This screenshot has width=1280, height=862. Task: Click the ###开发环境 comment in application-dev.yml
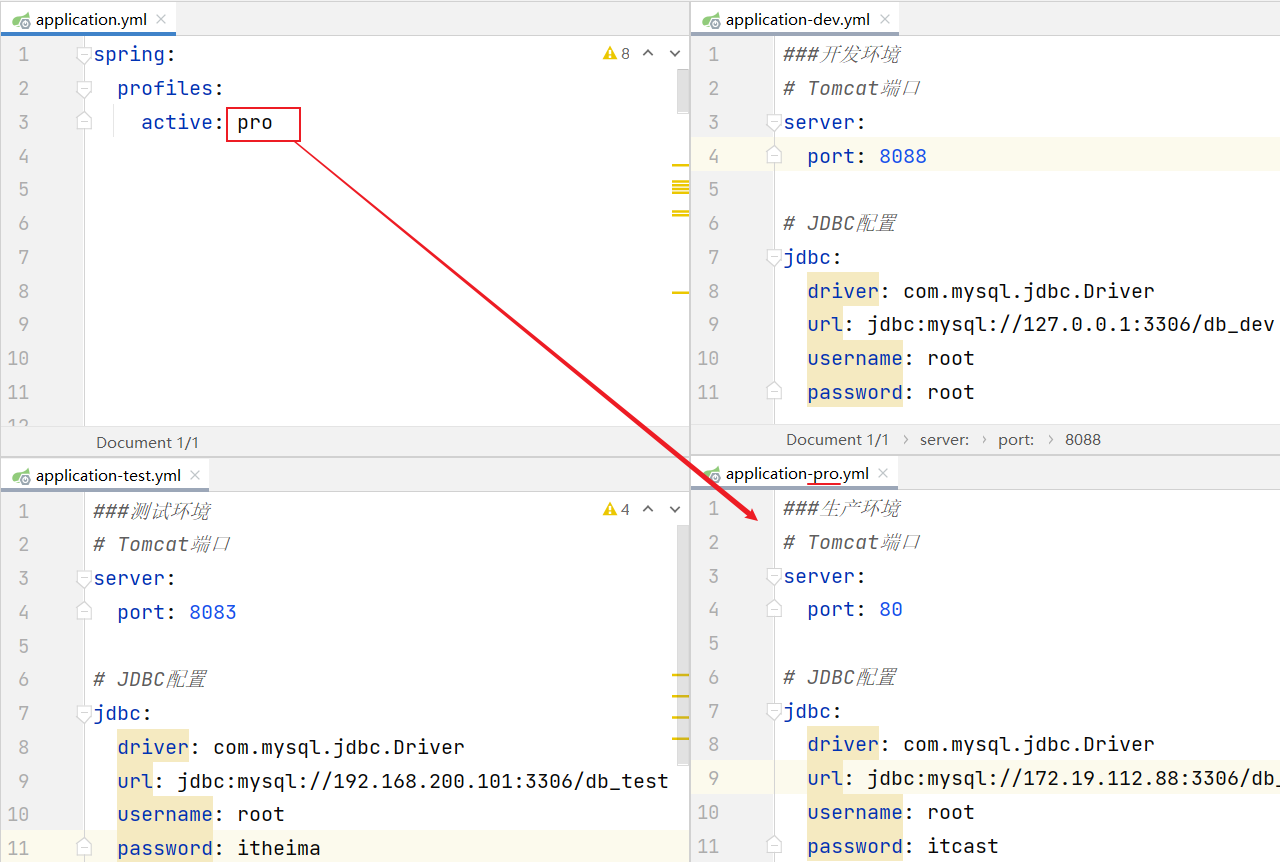pos(842,54)
